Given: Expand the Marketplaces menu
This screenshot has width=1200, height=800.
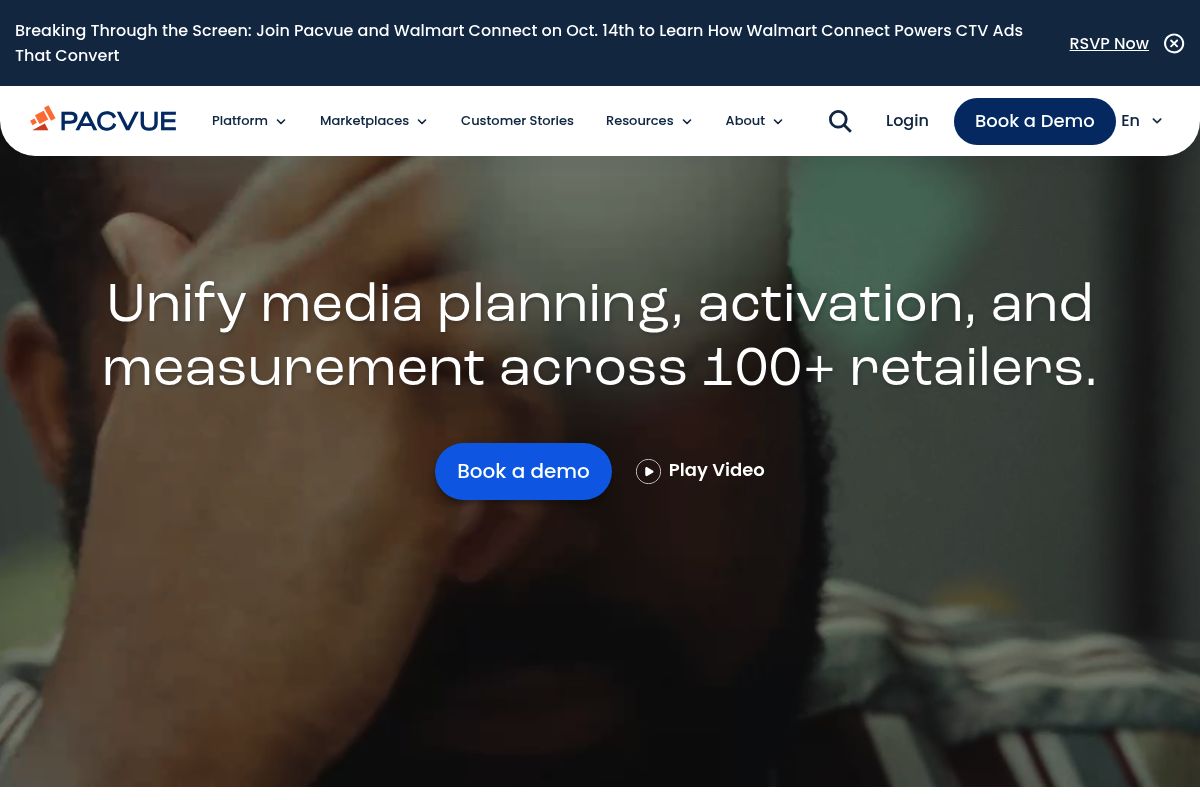Looking at the screenshot, I should click(374, 121).
